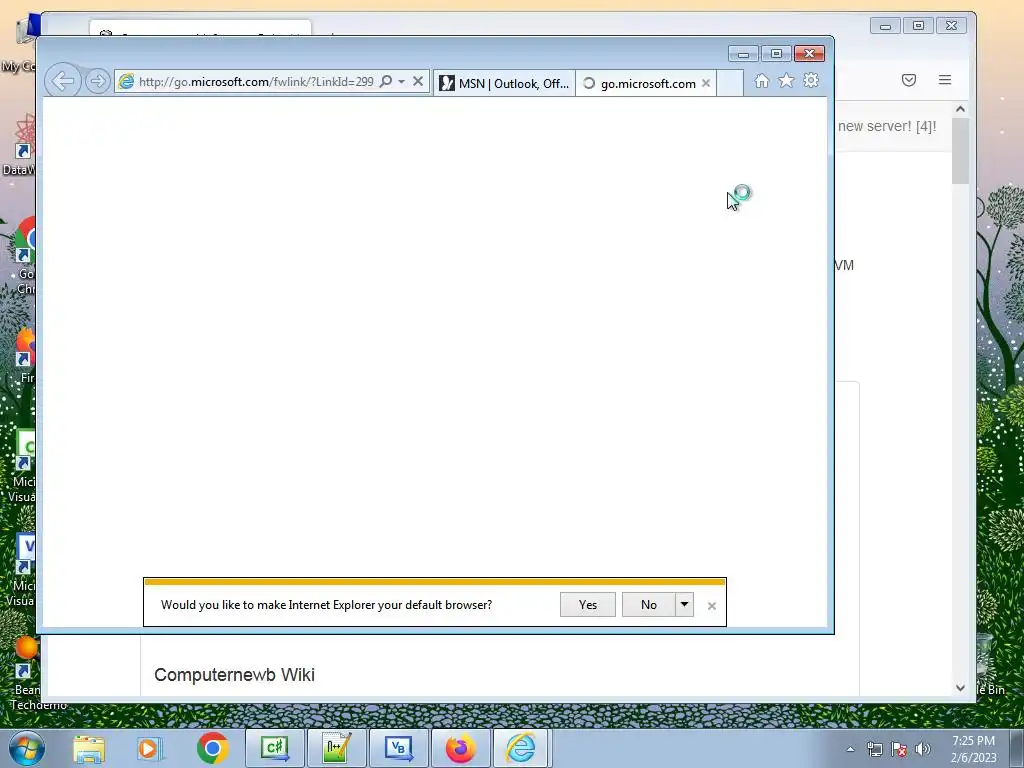Screen dimensions: 1024x768
Task: Open Windows Explorer from the taskbar
Action: point(89,748)
